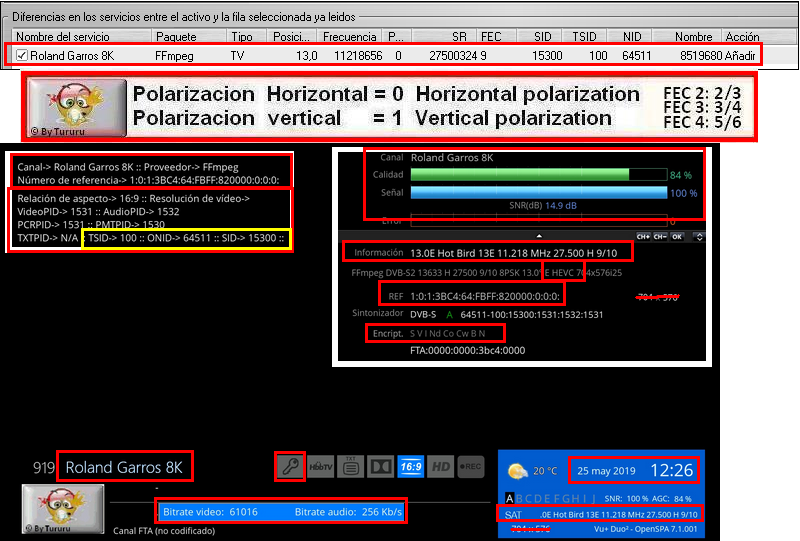This screenshot has height=541, width=800.
Task: Click the blue 16:9 aspect icon
Action: click(x=411, y=466)
